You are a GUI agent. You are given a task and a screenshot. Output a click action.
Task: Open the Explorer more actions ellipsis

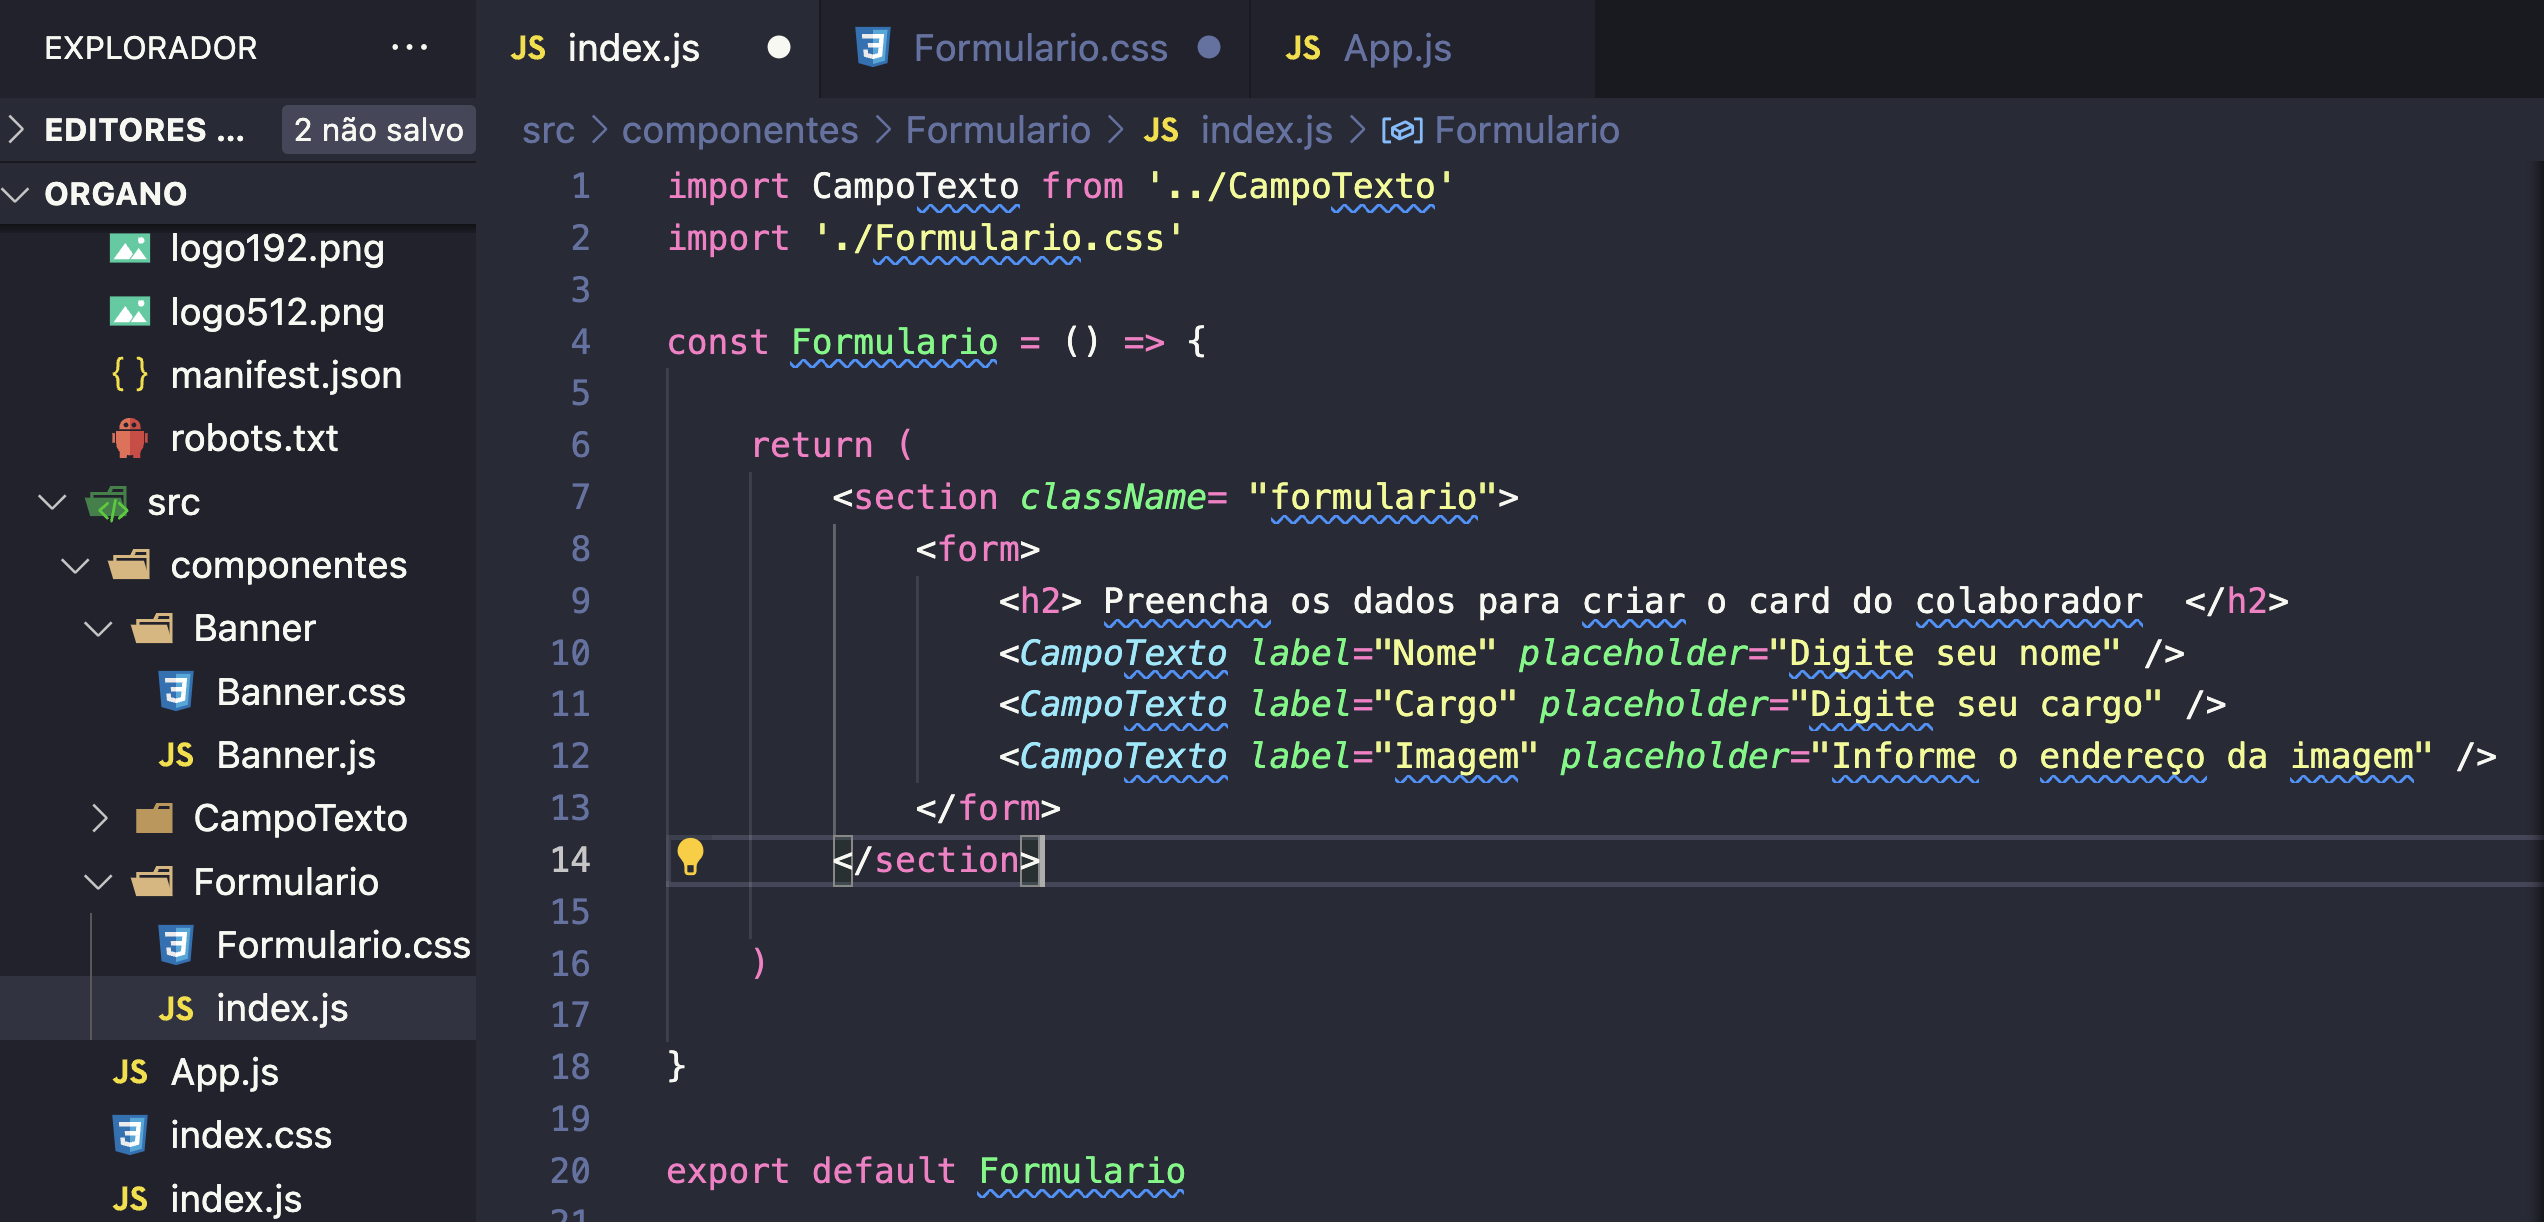point(409,47)
